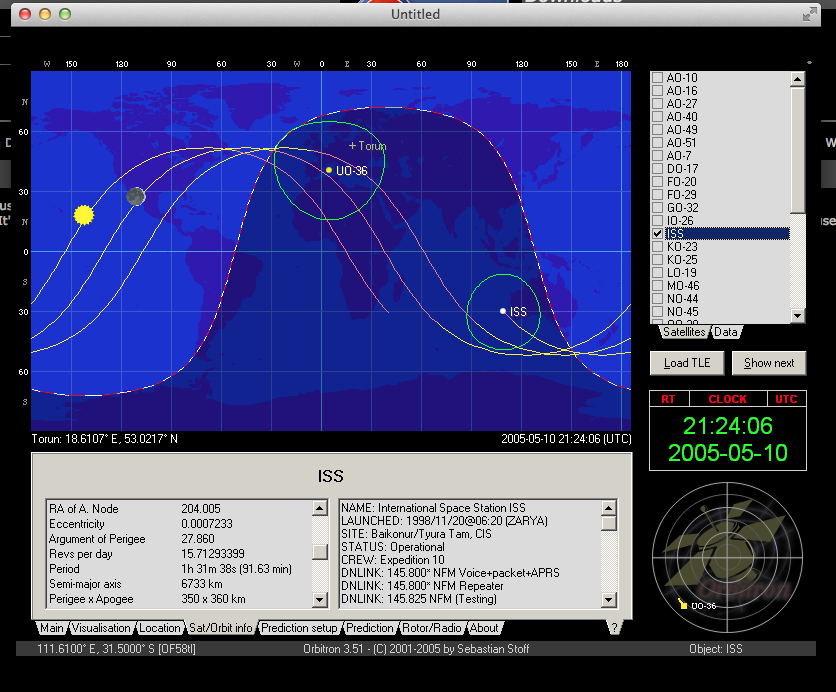
Task: Click the Show next button
Action: (769, 362)
